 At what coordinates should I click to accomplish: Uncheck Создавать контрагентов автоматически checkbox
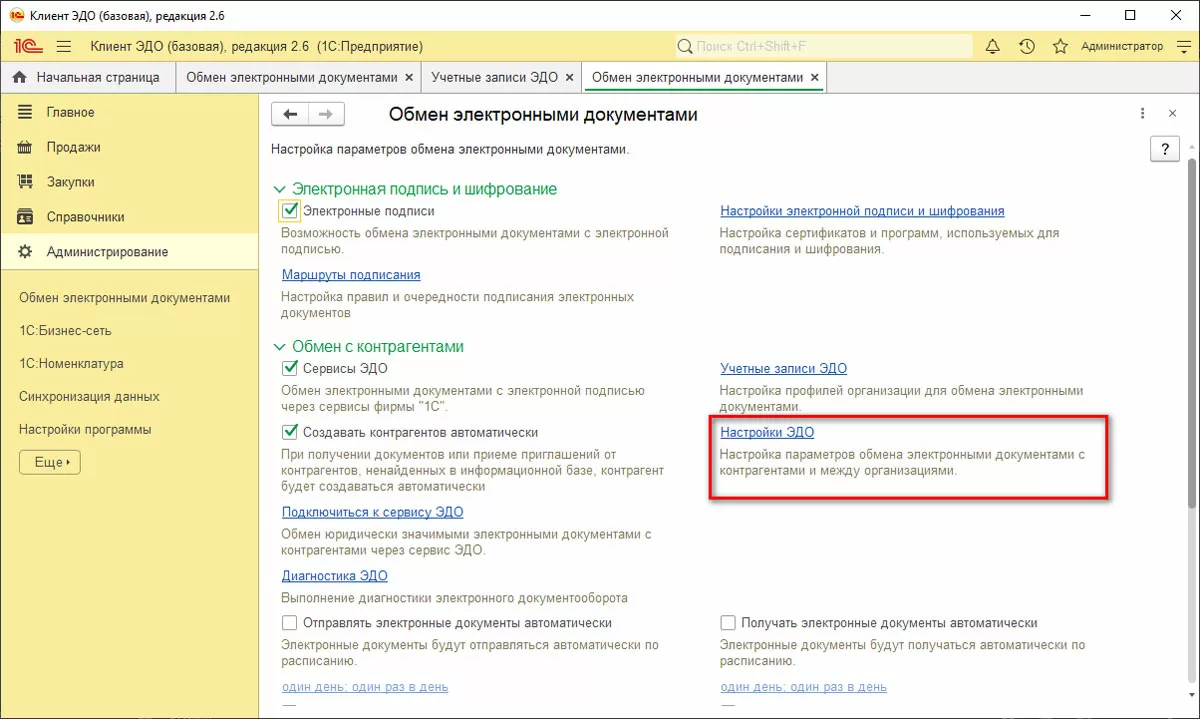(290, 432)
